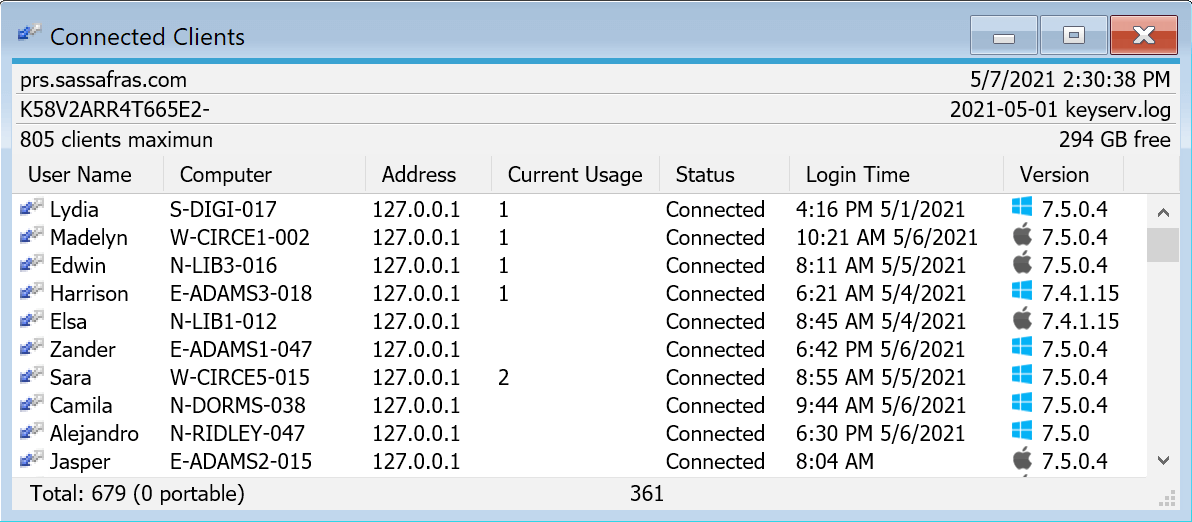The width and height of the screenshot is (1192, 522).
Task: Select the Windows logo in Harrison's row
Action: [1021, 293]
